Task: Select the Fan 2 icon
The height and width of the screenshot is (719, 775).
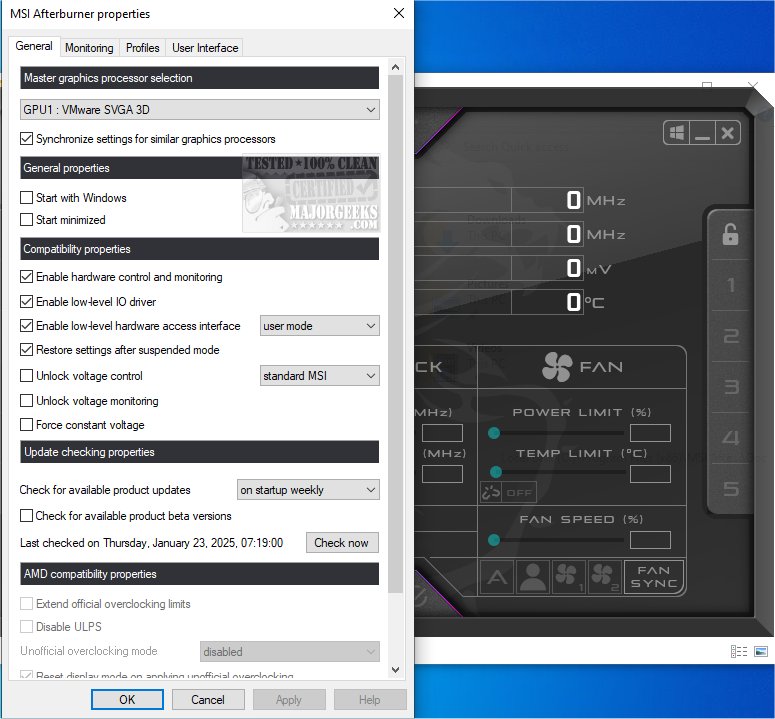Action: (x=604, y=577)
